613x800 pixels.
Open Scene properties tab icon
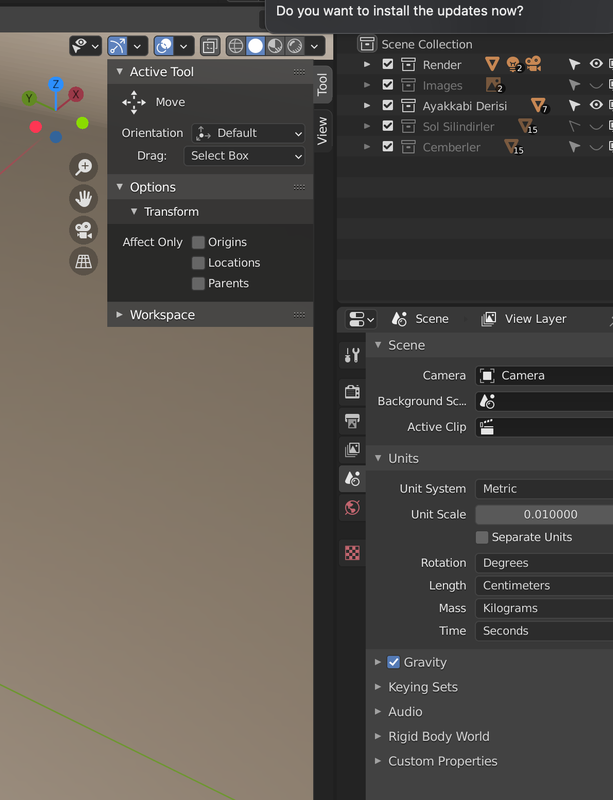point(352,479)
